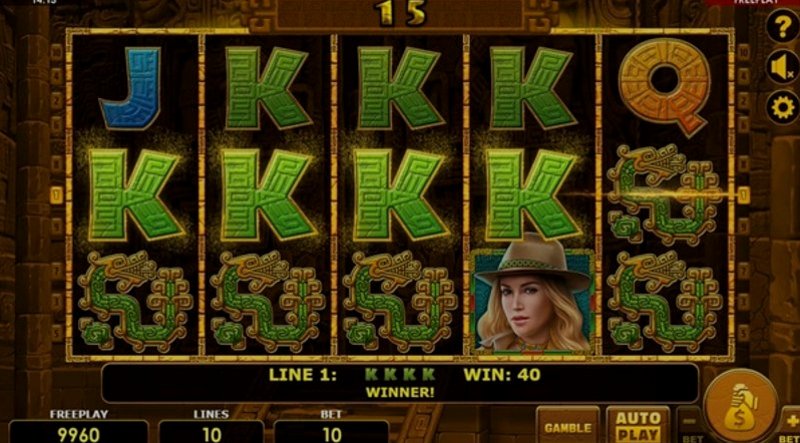
Task: Spin using the money bag button
Action: click(740, 407)
